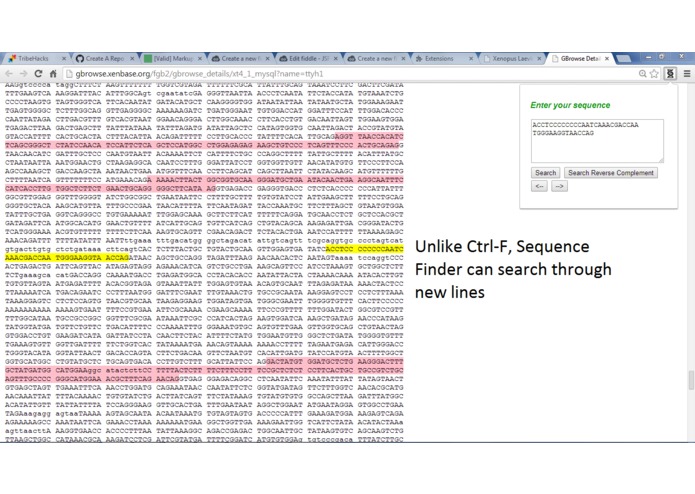Click the pink highlighted sequence AGTTTGCCCC
The image size is (695, 494).
click(28, 379)
